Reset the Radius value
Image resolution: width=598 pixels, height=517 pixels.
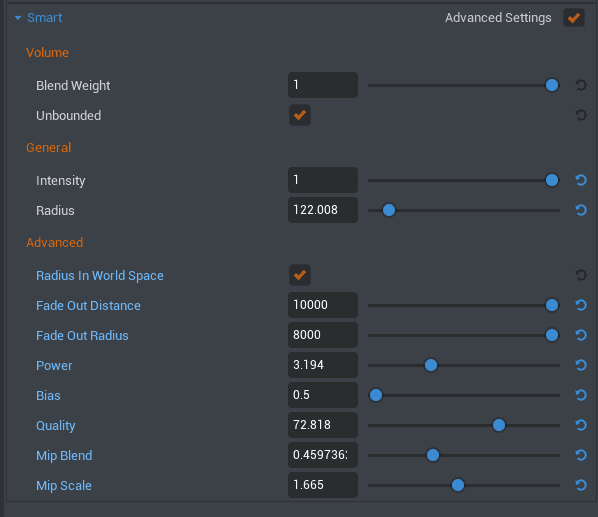tap(581, 210)
